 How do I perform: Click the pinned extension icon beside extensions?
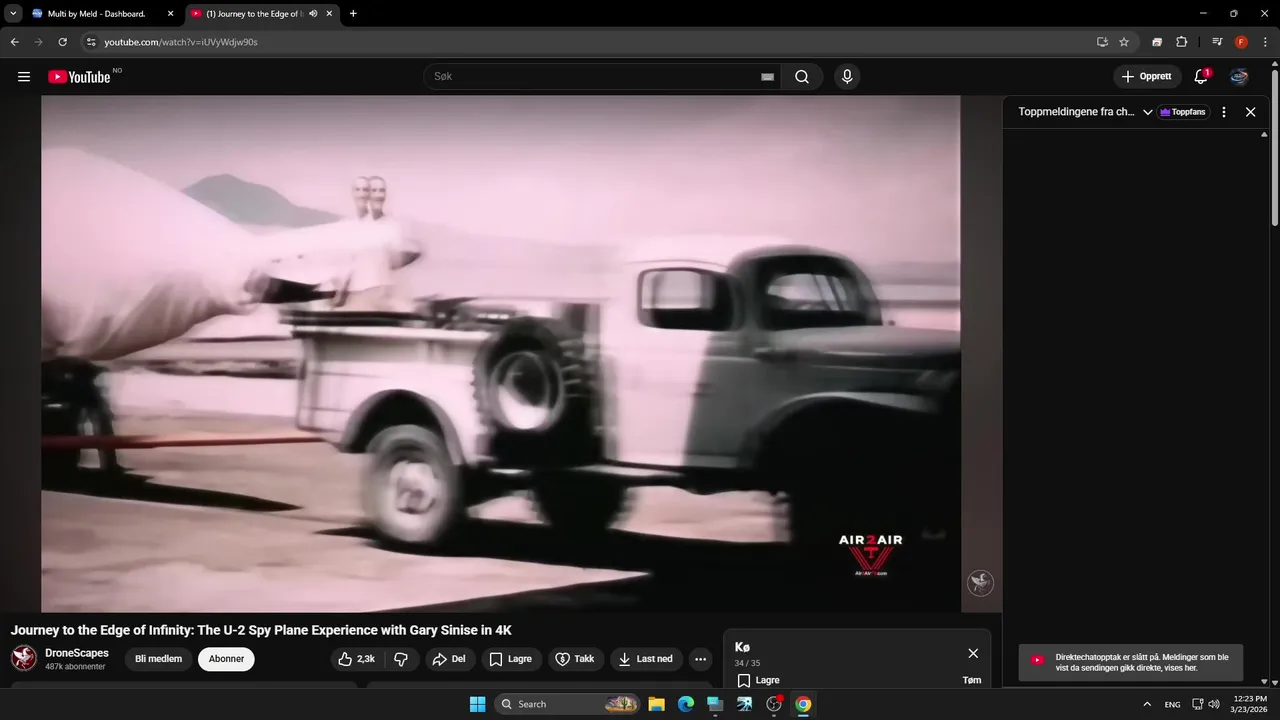pyautogui.click(x=1157, y=42)
